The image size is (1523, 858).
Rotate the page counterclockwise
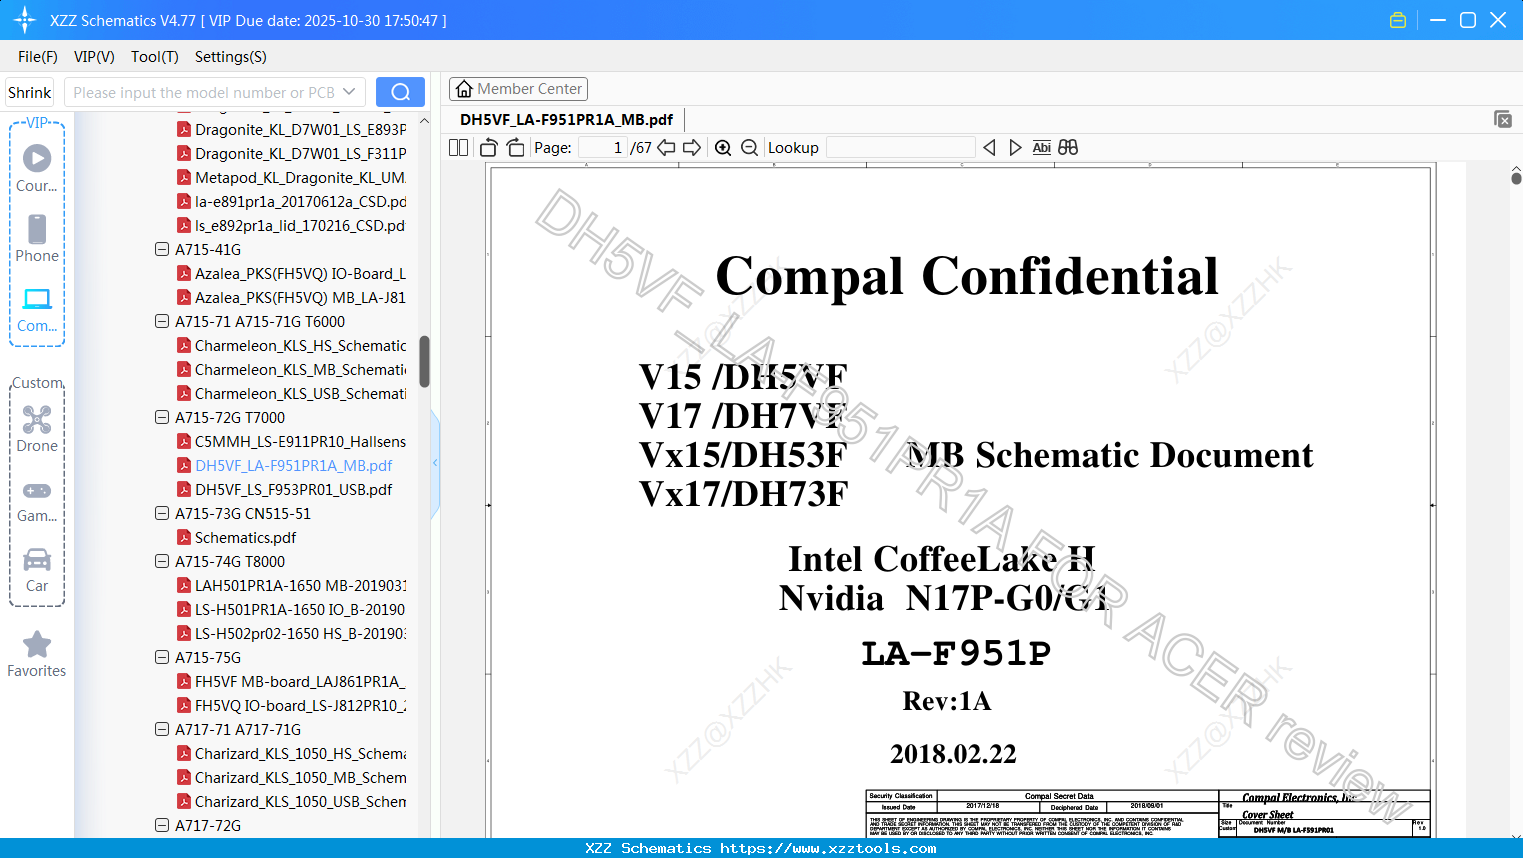(489, 148)
